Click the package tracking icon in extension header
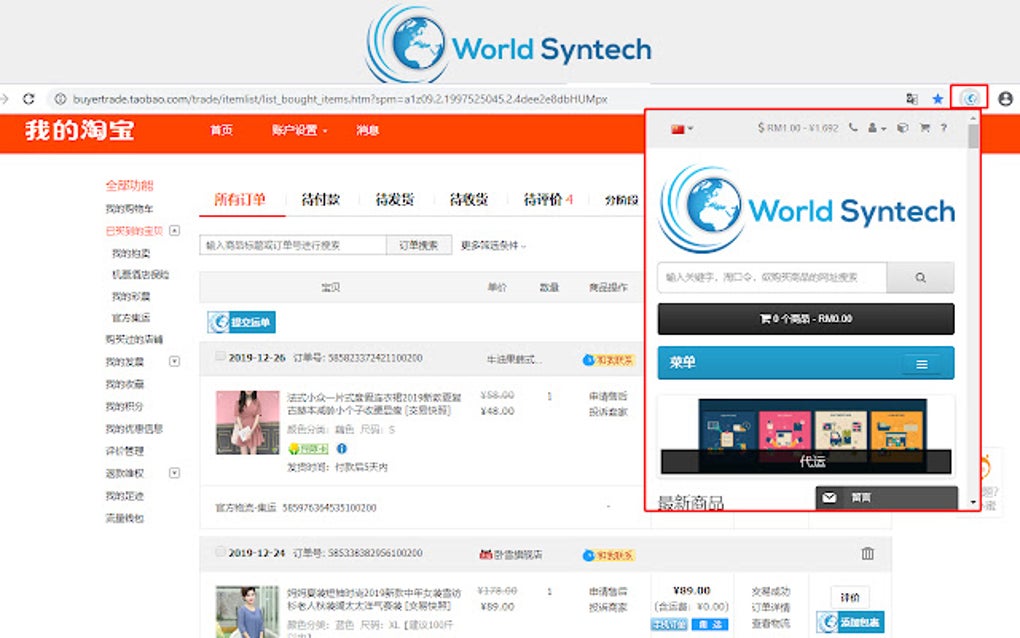Viewport: 1020px width, 638px height. [902, 128]
